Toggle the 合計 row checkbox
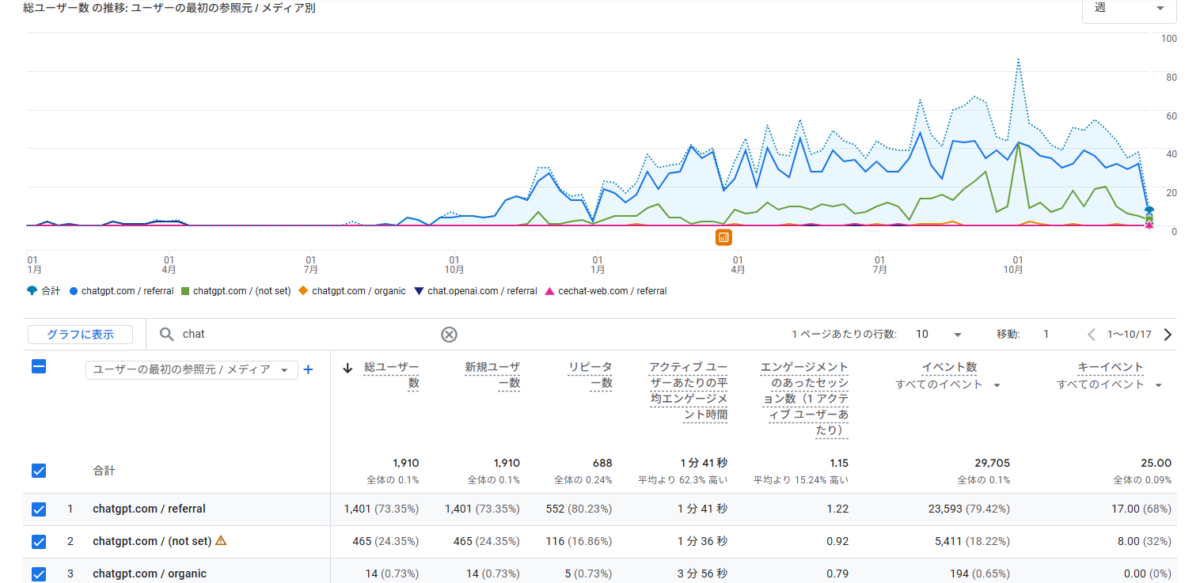The height and width of the screenshot is (583, 1200). (39, 470)
